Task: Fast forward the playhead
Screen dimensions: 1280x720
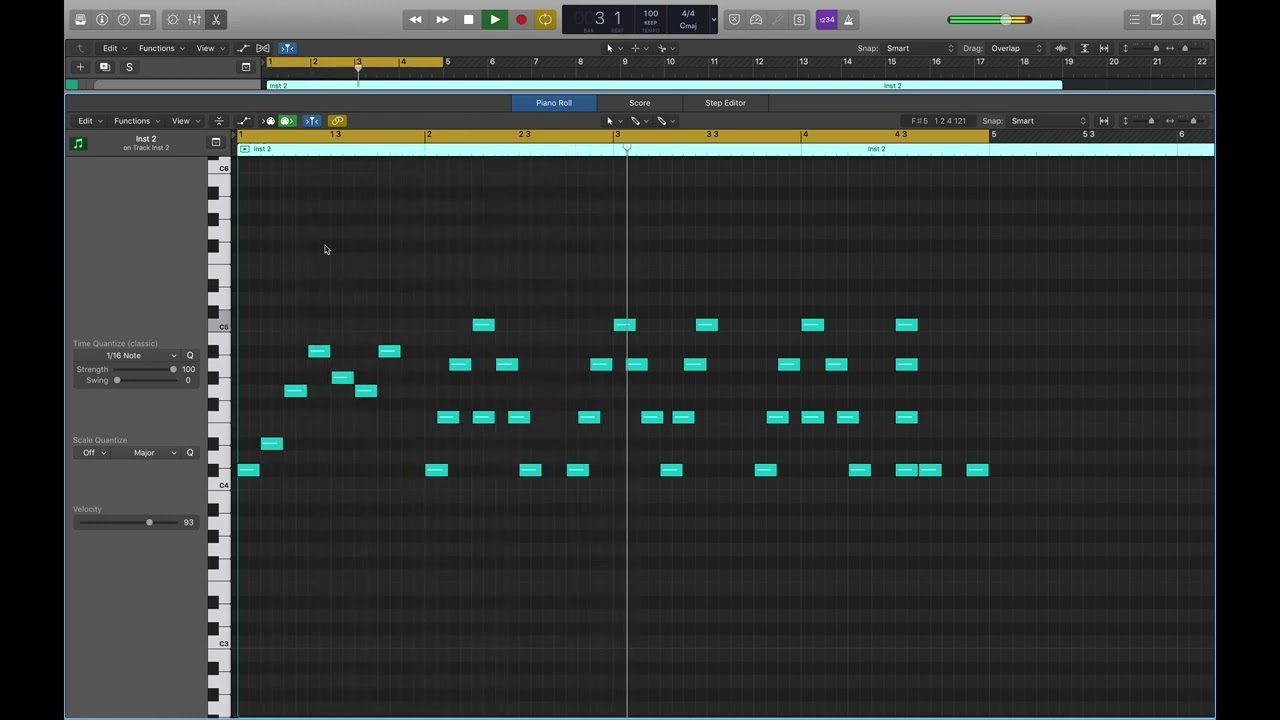Action: tap(442, 20)
